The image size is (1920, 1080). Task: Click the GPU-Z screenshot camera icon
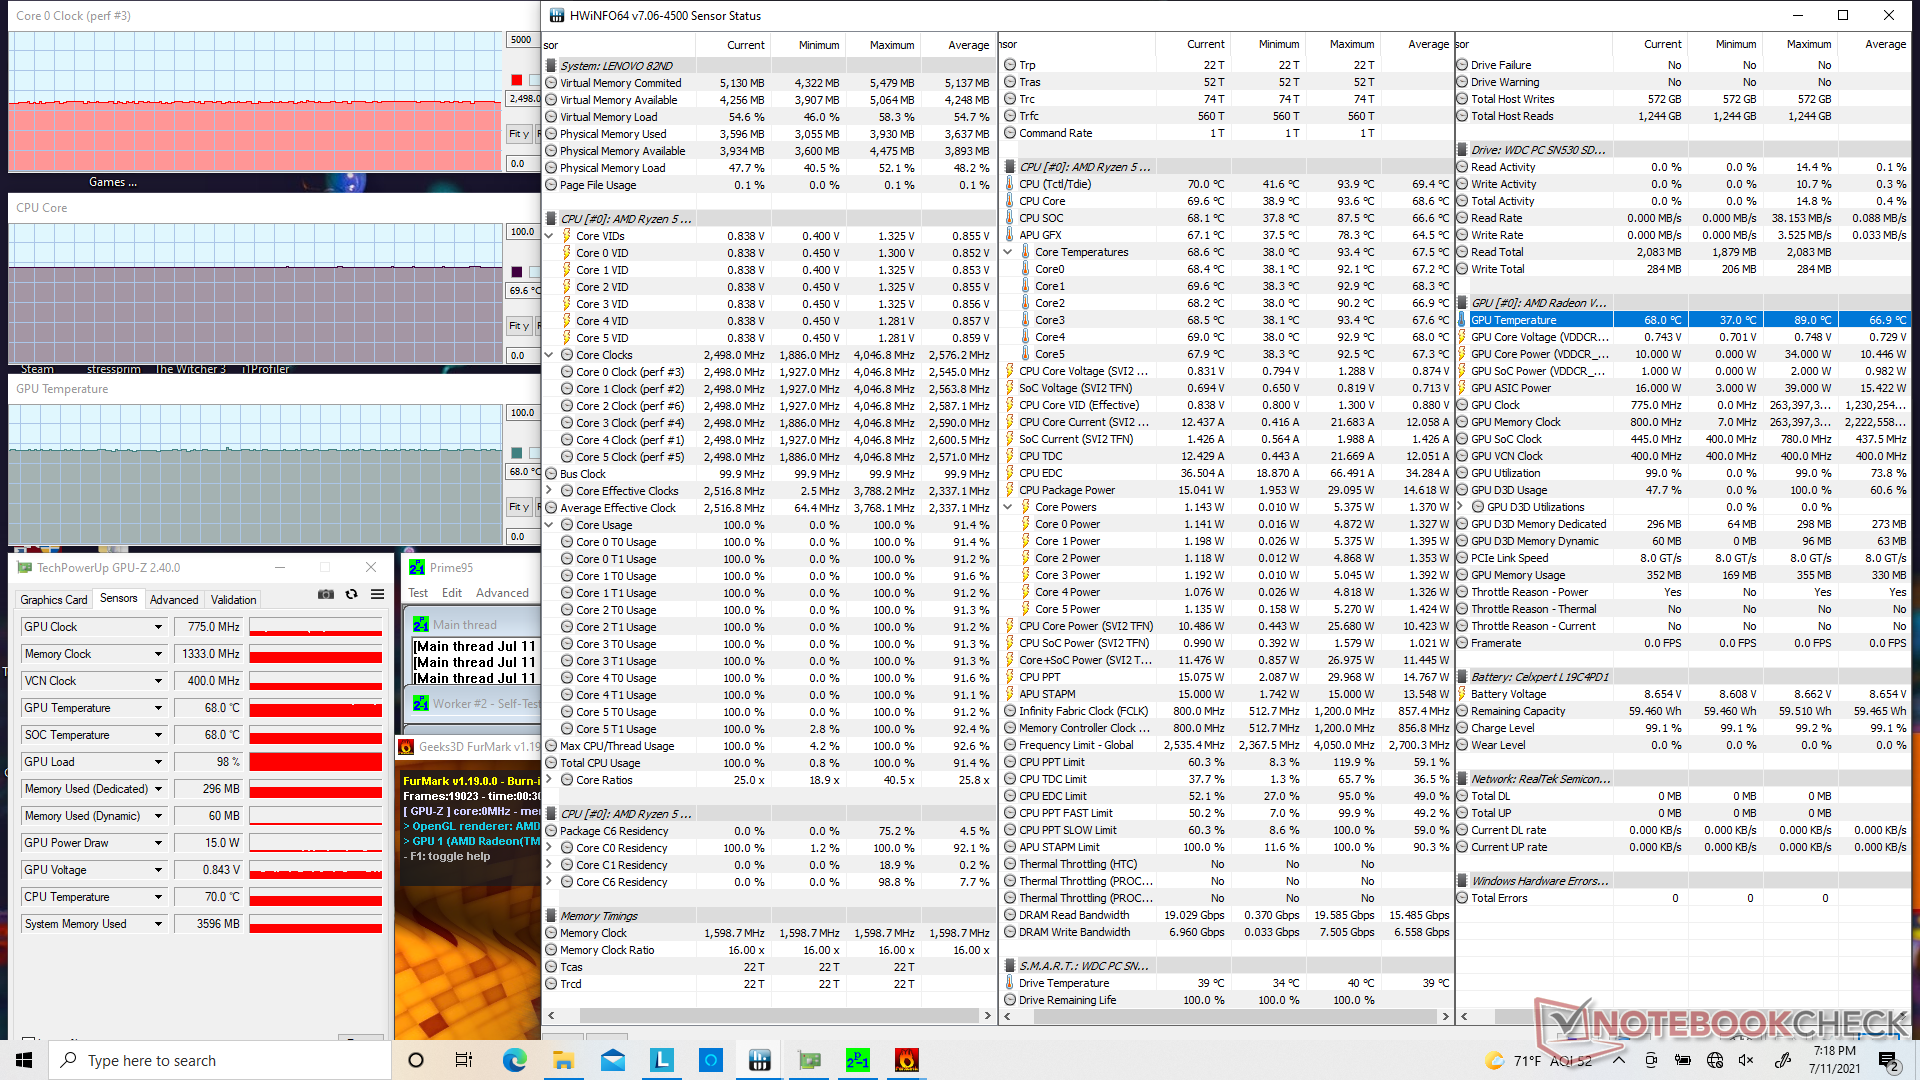tap(326, 594)
